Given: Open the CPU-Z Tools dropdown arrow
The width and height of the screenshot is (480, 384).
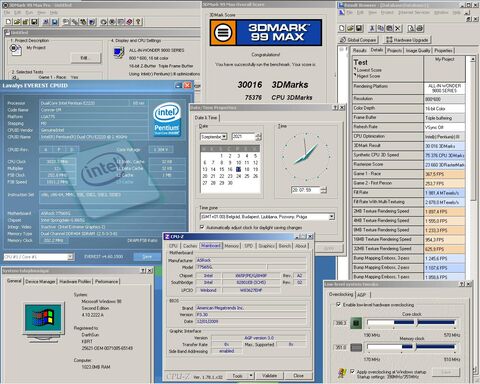Looking at the screenshot, I should tap(251, 376).
